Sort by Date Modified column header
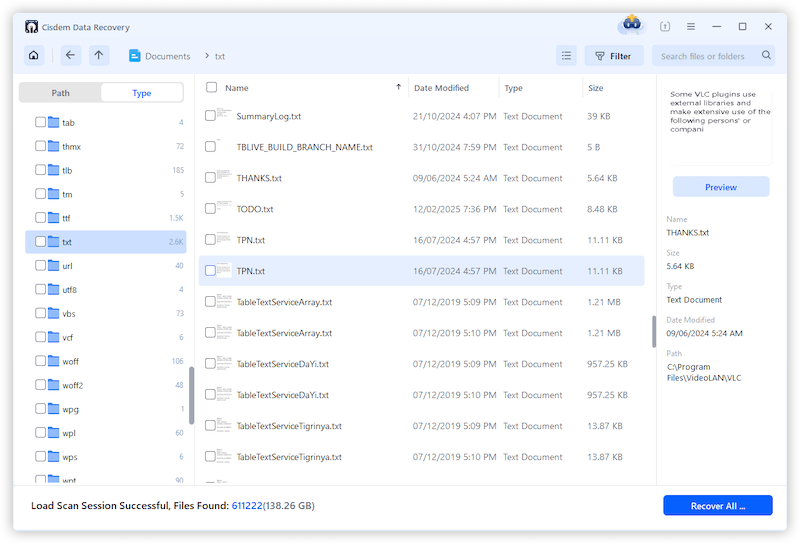 tap(441, 88)
